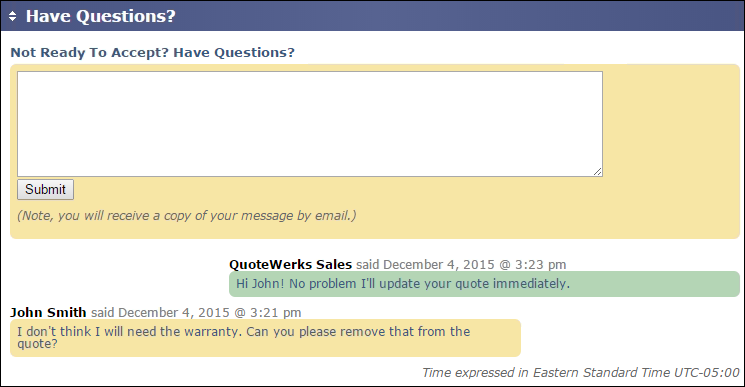The image size is (745, 387).
Task: Click 'UTC-05:00' in the timezone footer
Action: (707, 373)
